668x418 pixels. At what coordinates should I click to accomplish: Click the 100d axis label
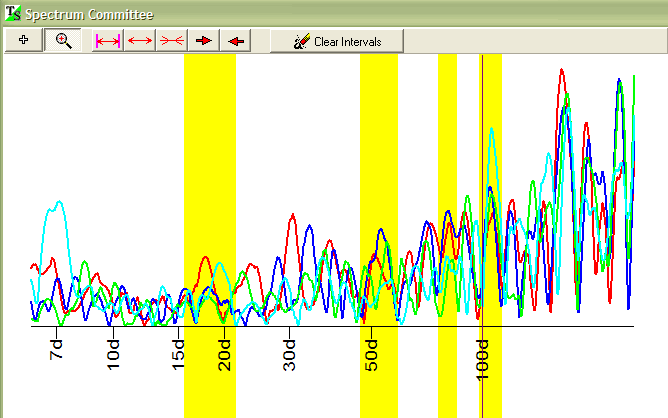point(482,360)
